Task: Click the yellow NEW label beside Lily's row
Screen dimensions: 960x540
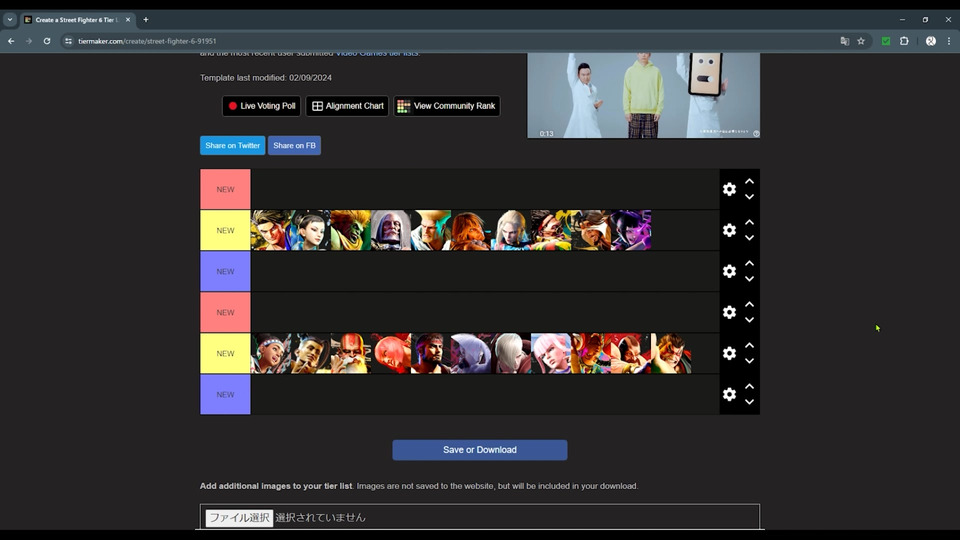Action: [225, 353]
